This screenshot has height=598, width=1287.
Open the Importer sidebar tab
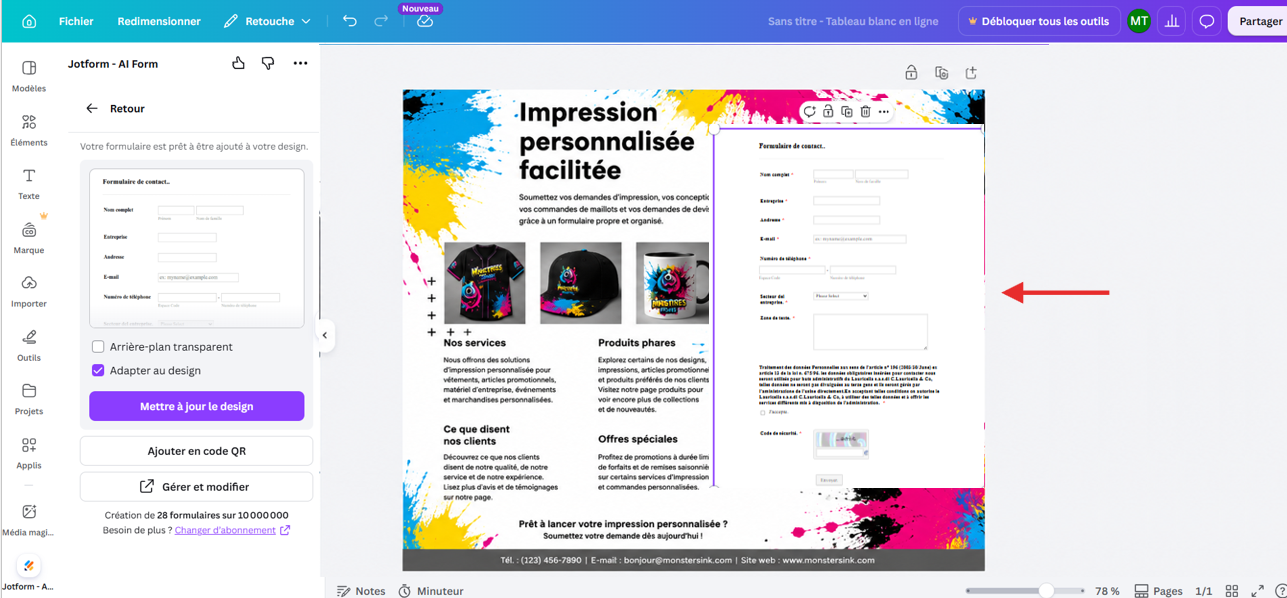29,292
